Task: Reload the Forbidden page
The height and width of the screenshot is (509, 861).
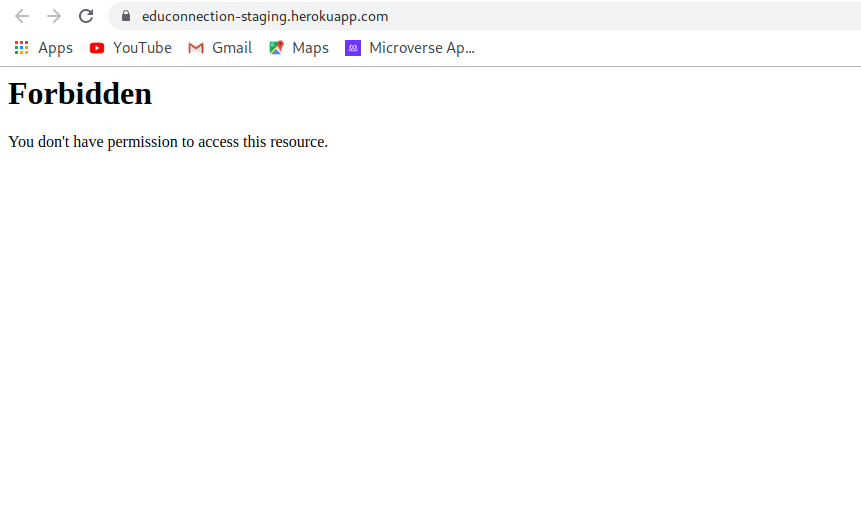Action: (86, 16)
